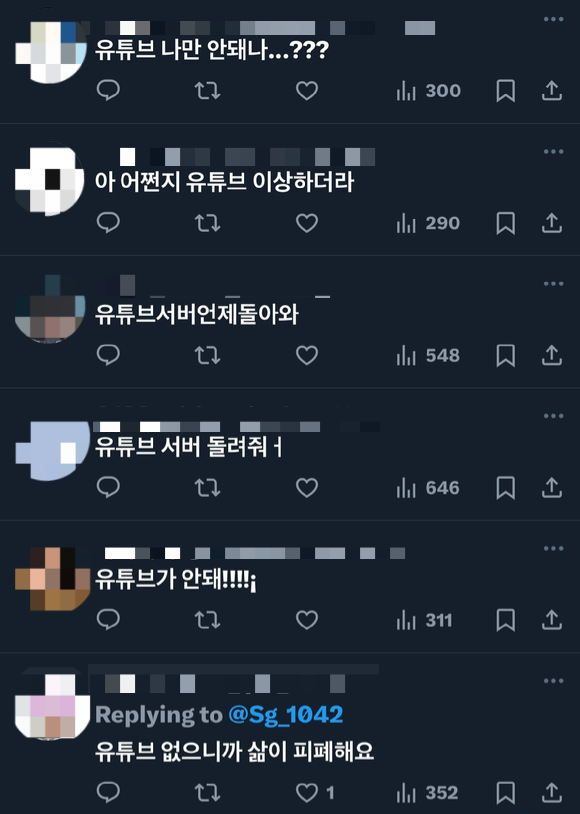View analytics showing 548 views
This screenshot has width=580, height=814.
pos(428,356)
